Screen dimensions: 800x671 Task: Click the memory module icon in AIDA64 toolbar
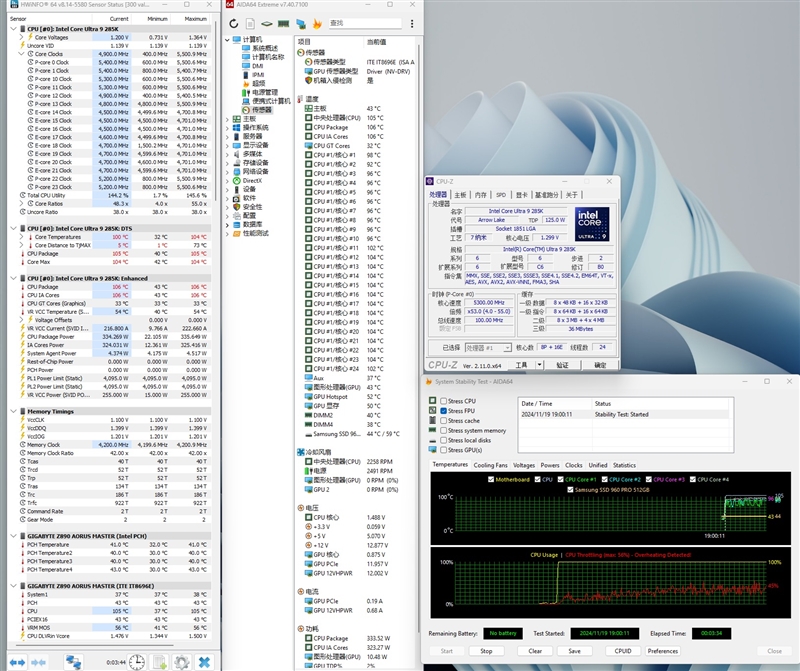point(283,22)
